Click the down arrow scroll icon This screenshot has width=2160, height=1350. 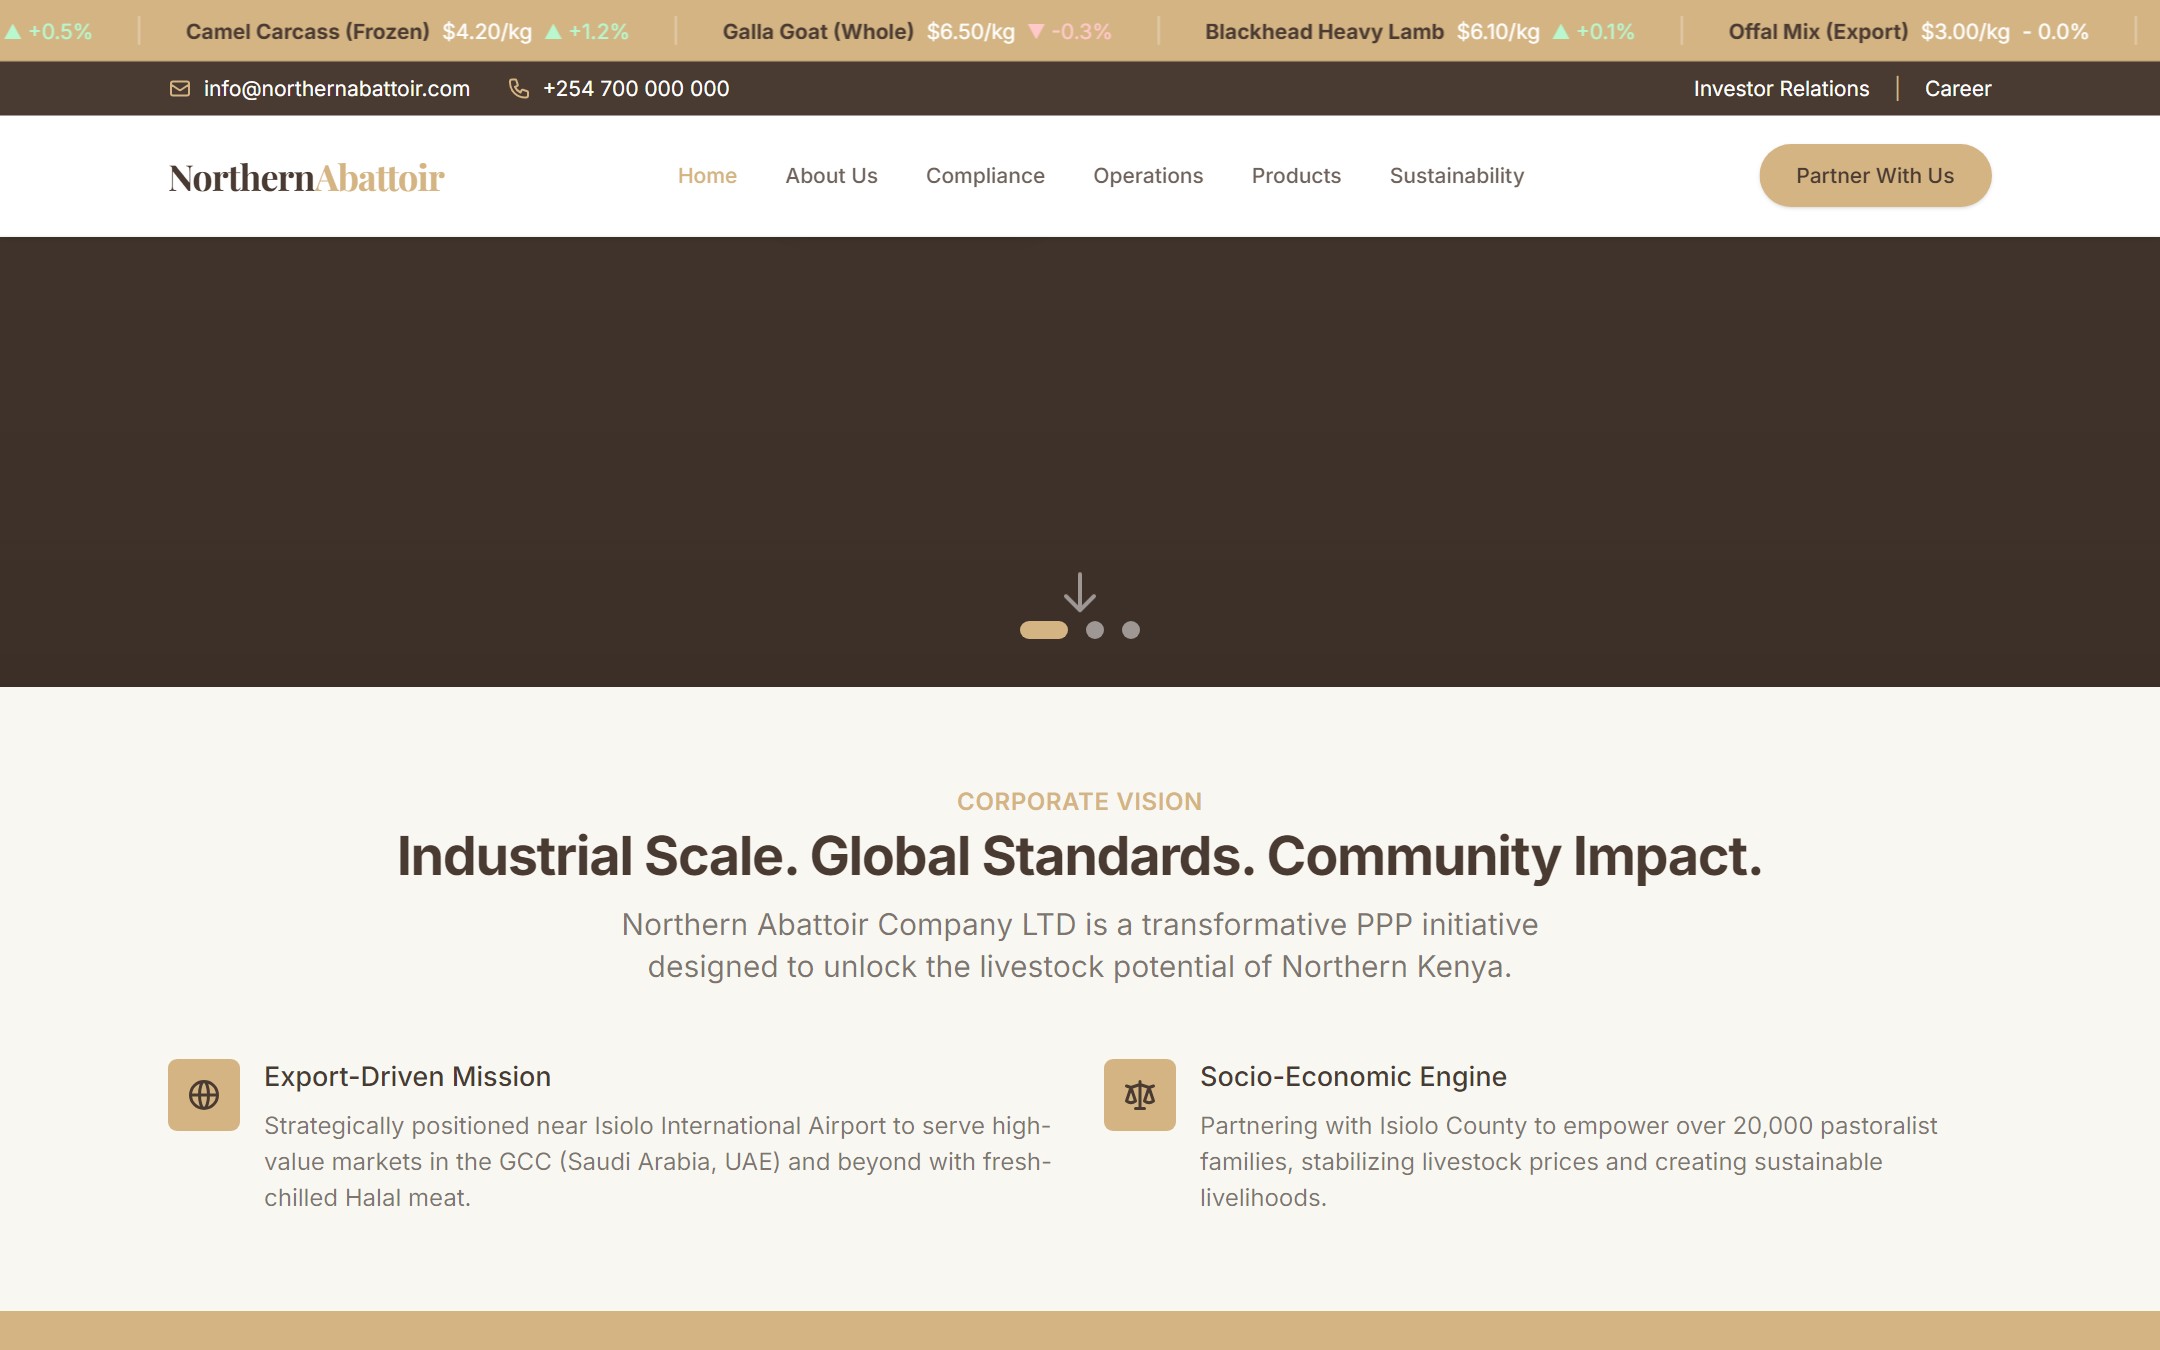pos(1080,592)
